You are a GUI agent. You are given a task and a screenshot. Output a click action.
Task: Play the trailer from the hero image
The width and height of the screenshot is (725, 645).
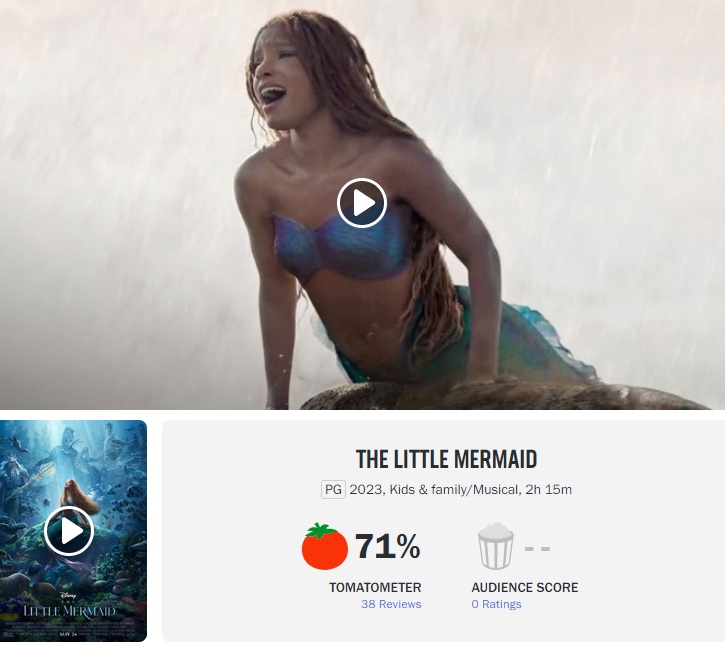362,203
